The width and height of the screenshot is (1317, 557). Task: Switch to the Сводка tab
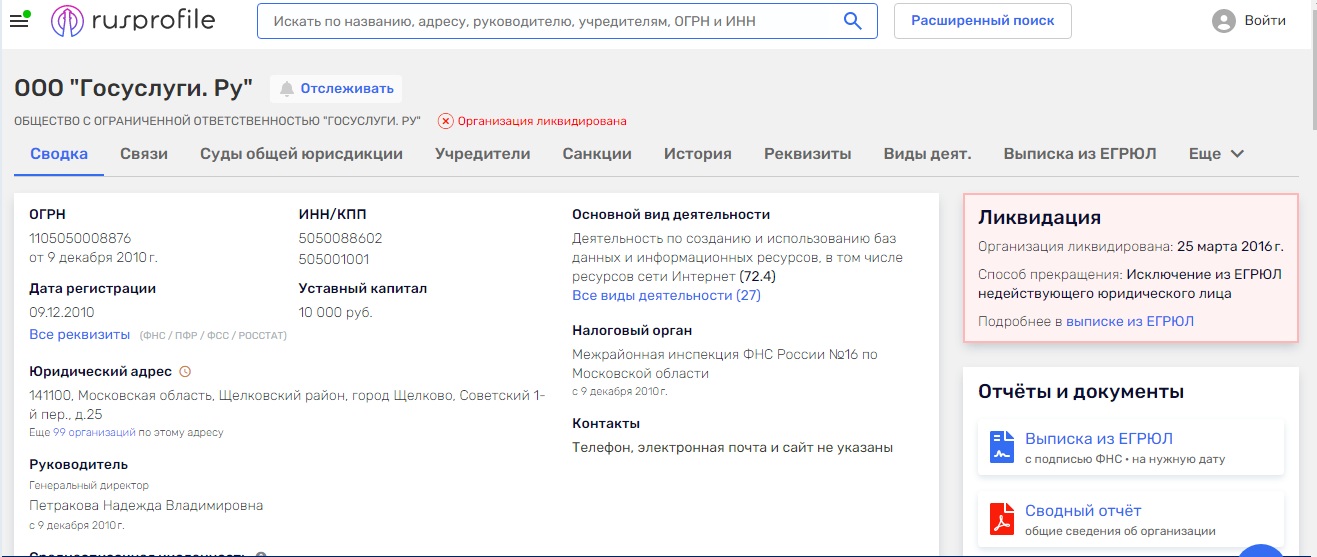(x=59, y=154)
